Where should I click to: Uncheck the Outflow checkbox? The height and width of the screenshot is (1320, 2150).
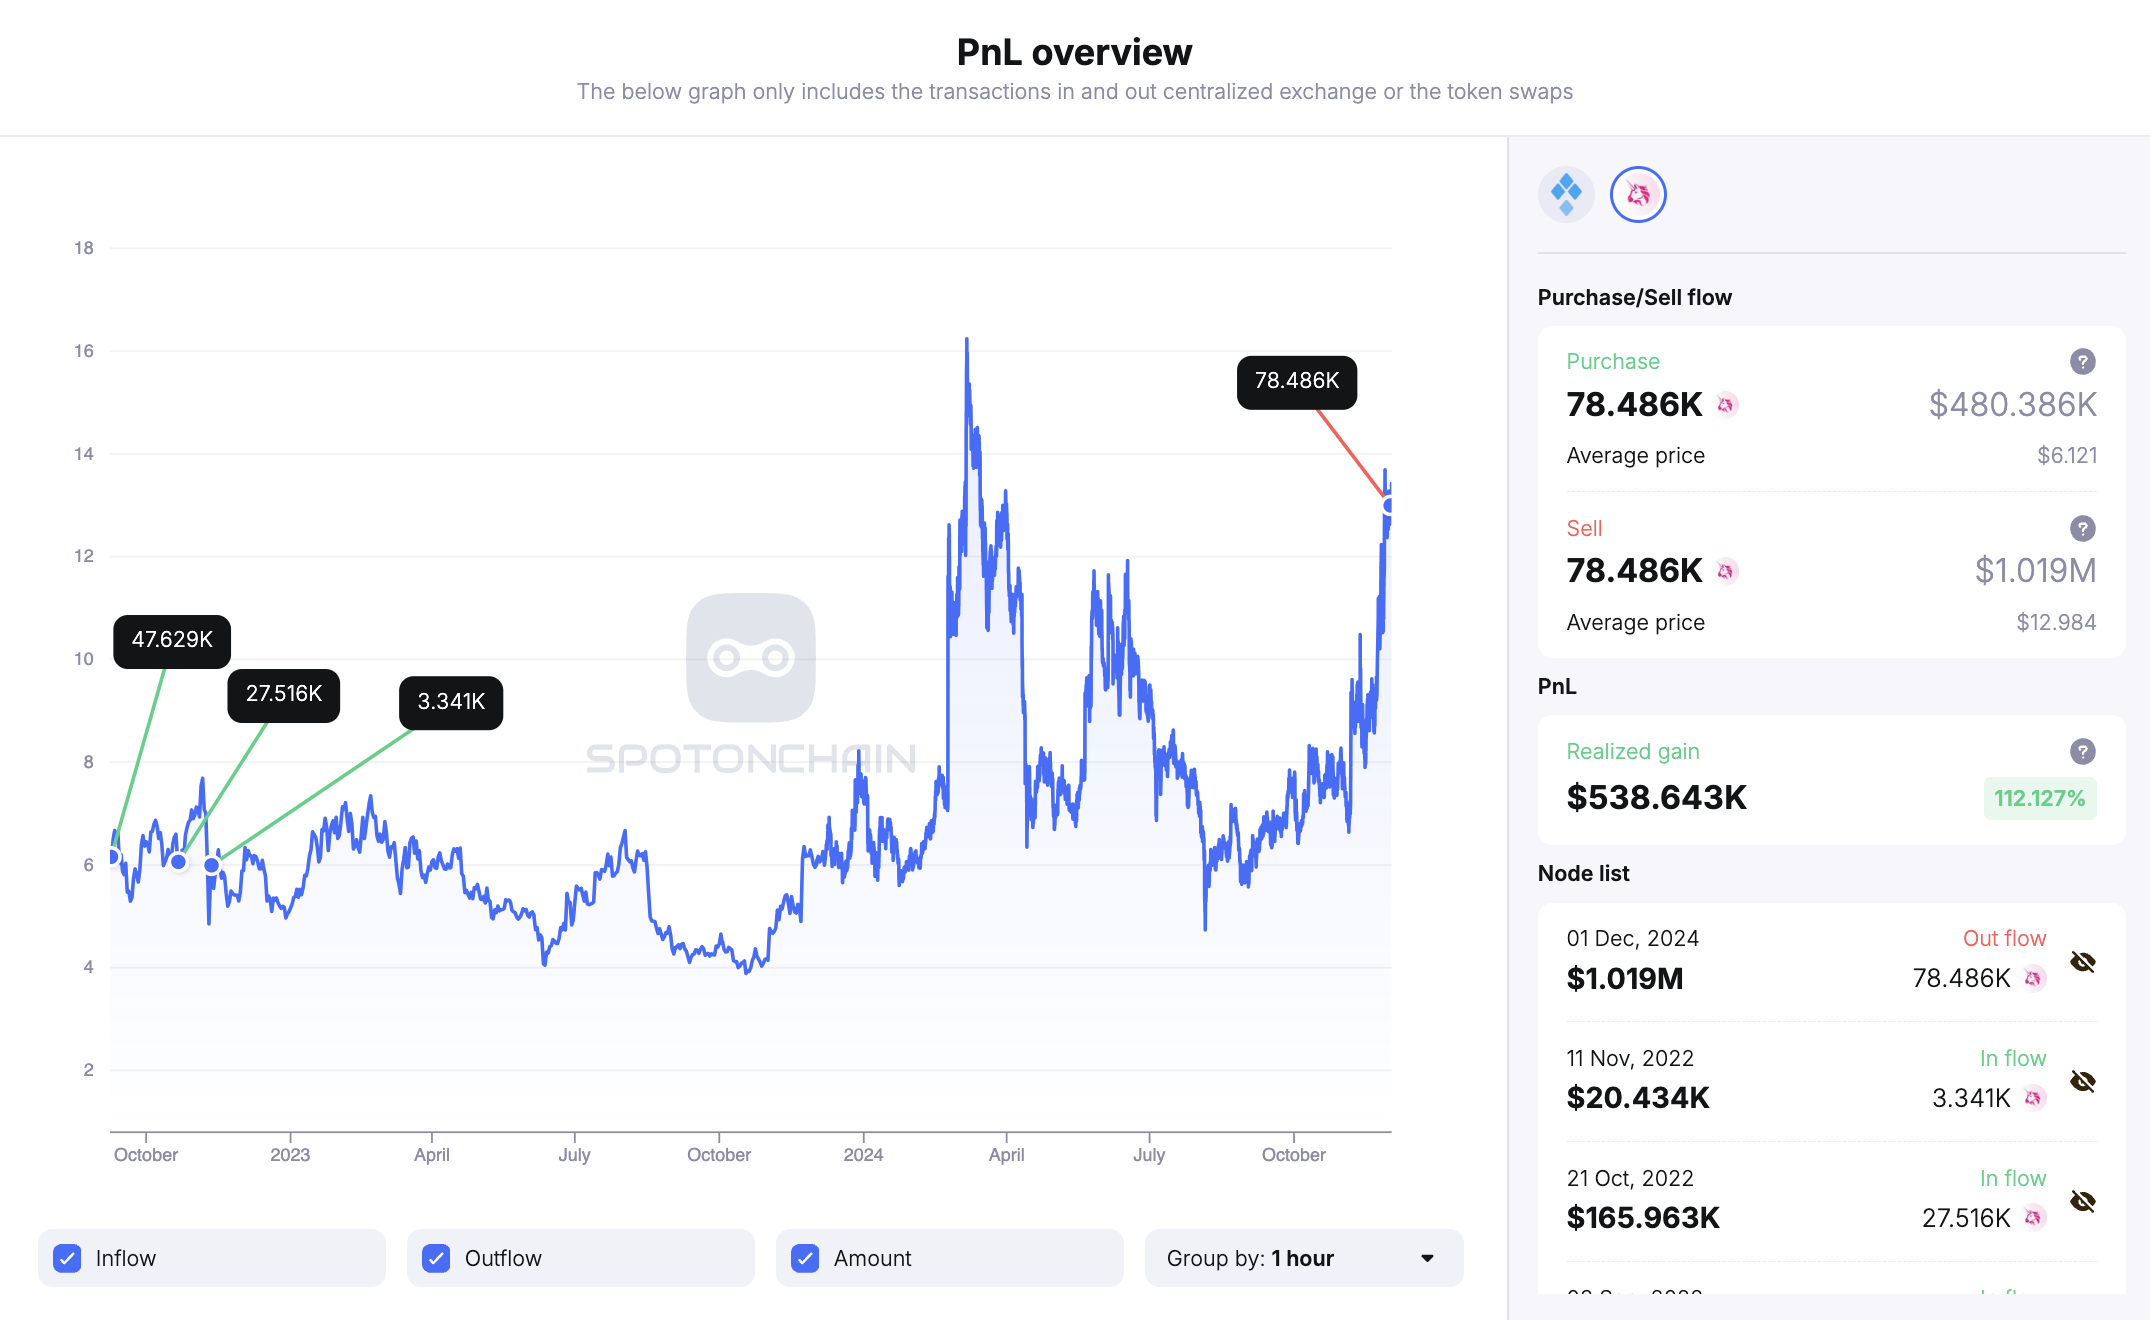(x=435, y=1258)
